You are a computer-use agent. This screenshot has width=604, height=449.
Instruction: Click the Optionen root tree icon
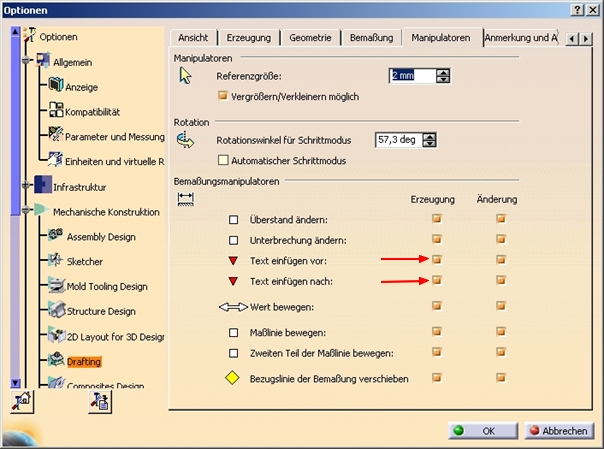30,35
